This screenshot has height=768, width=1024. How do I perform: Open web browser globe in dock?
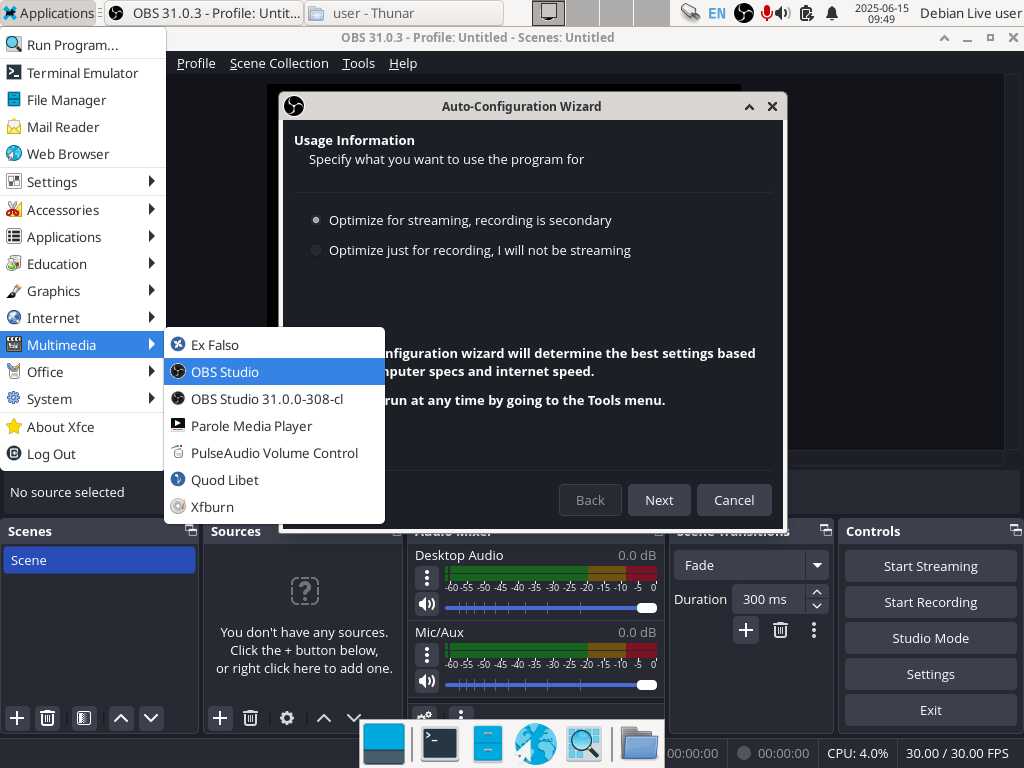point(536,744)
